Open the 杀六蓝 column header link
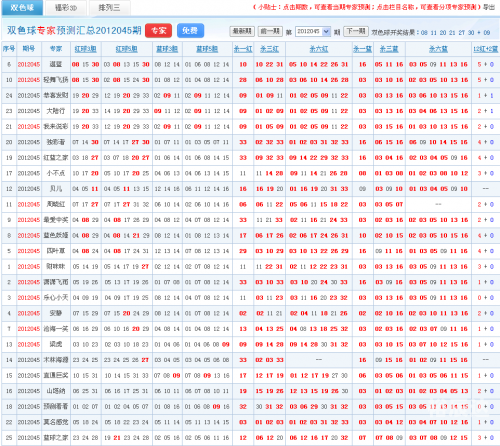 point(438,49)
